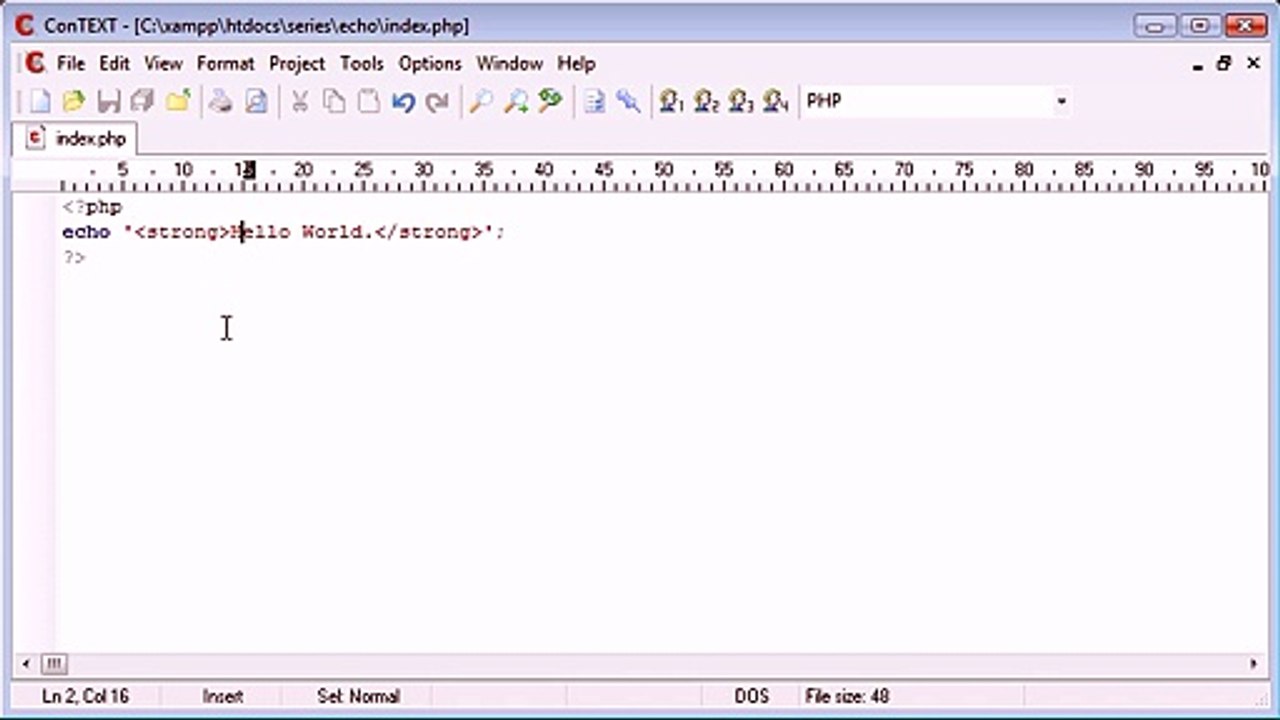The image size is (1280, 720).
Task: Run user command 2 icon
Action: [x=706, y=101]
